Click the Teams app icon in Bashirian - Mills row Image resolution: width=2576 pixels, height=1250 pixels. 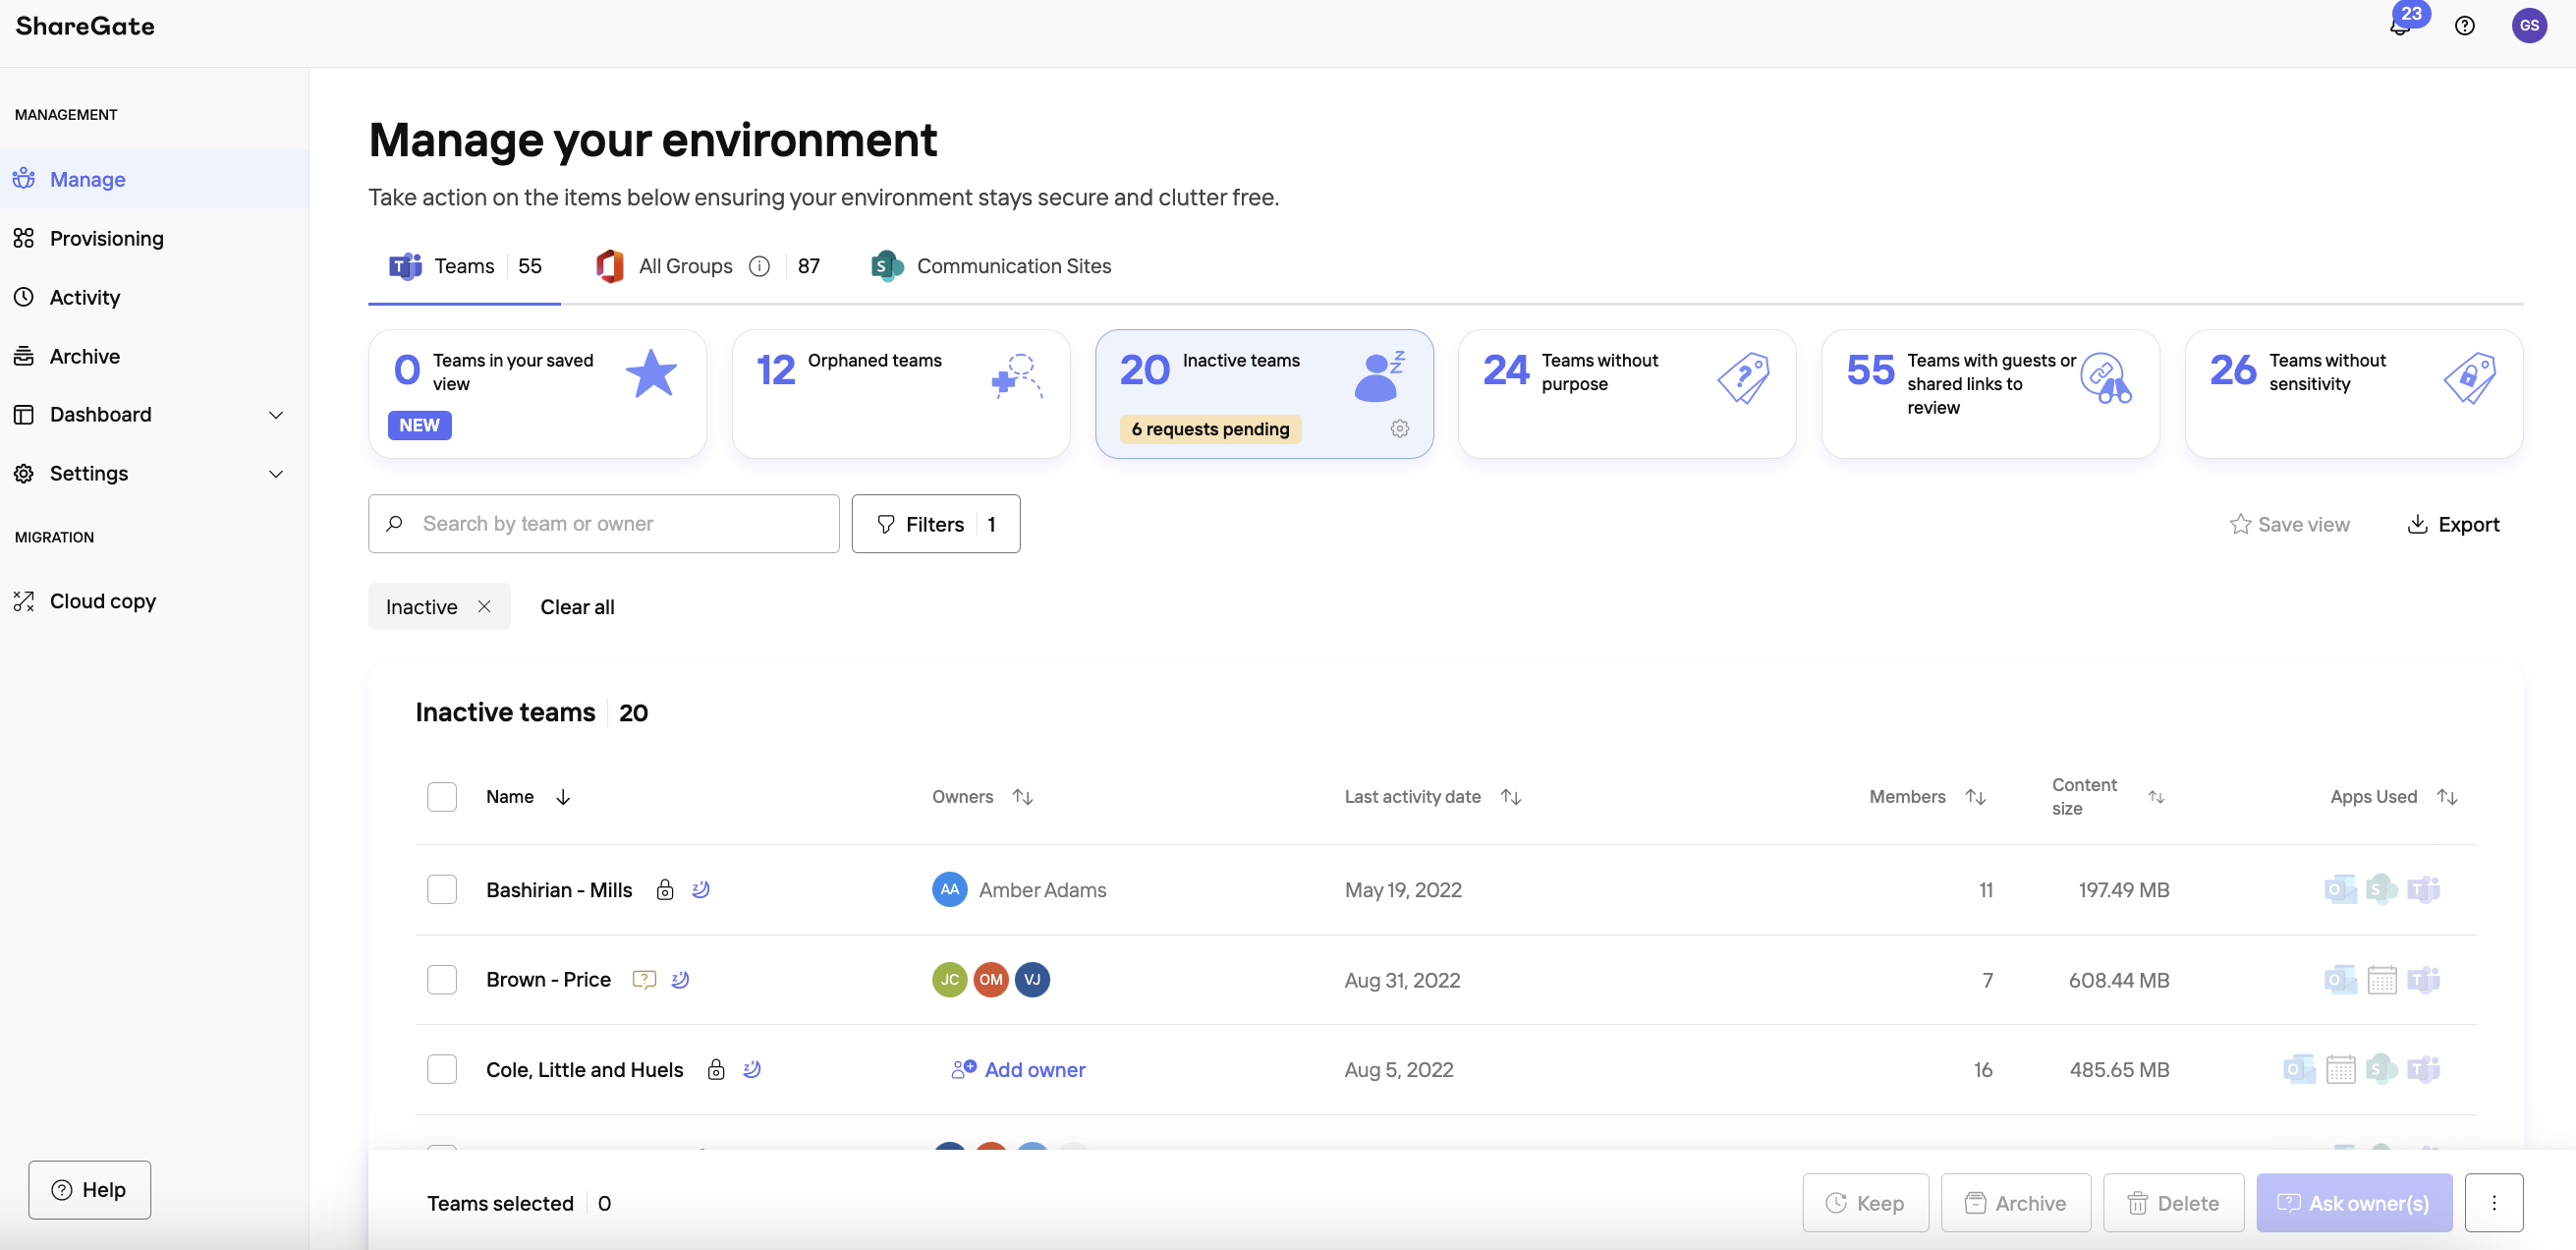pos(2423,889)
